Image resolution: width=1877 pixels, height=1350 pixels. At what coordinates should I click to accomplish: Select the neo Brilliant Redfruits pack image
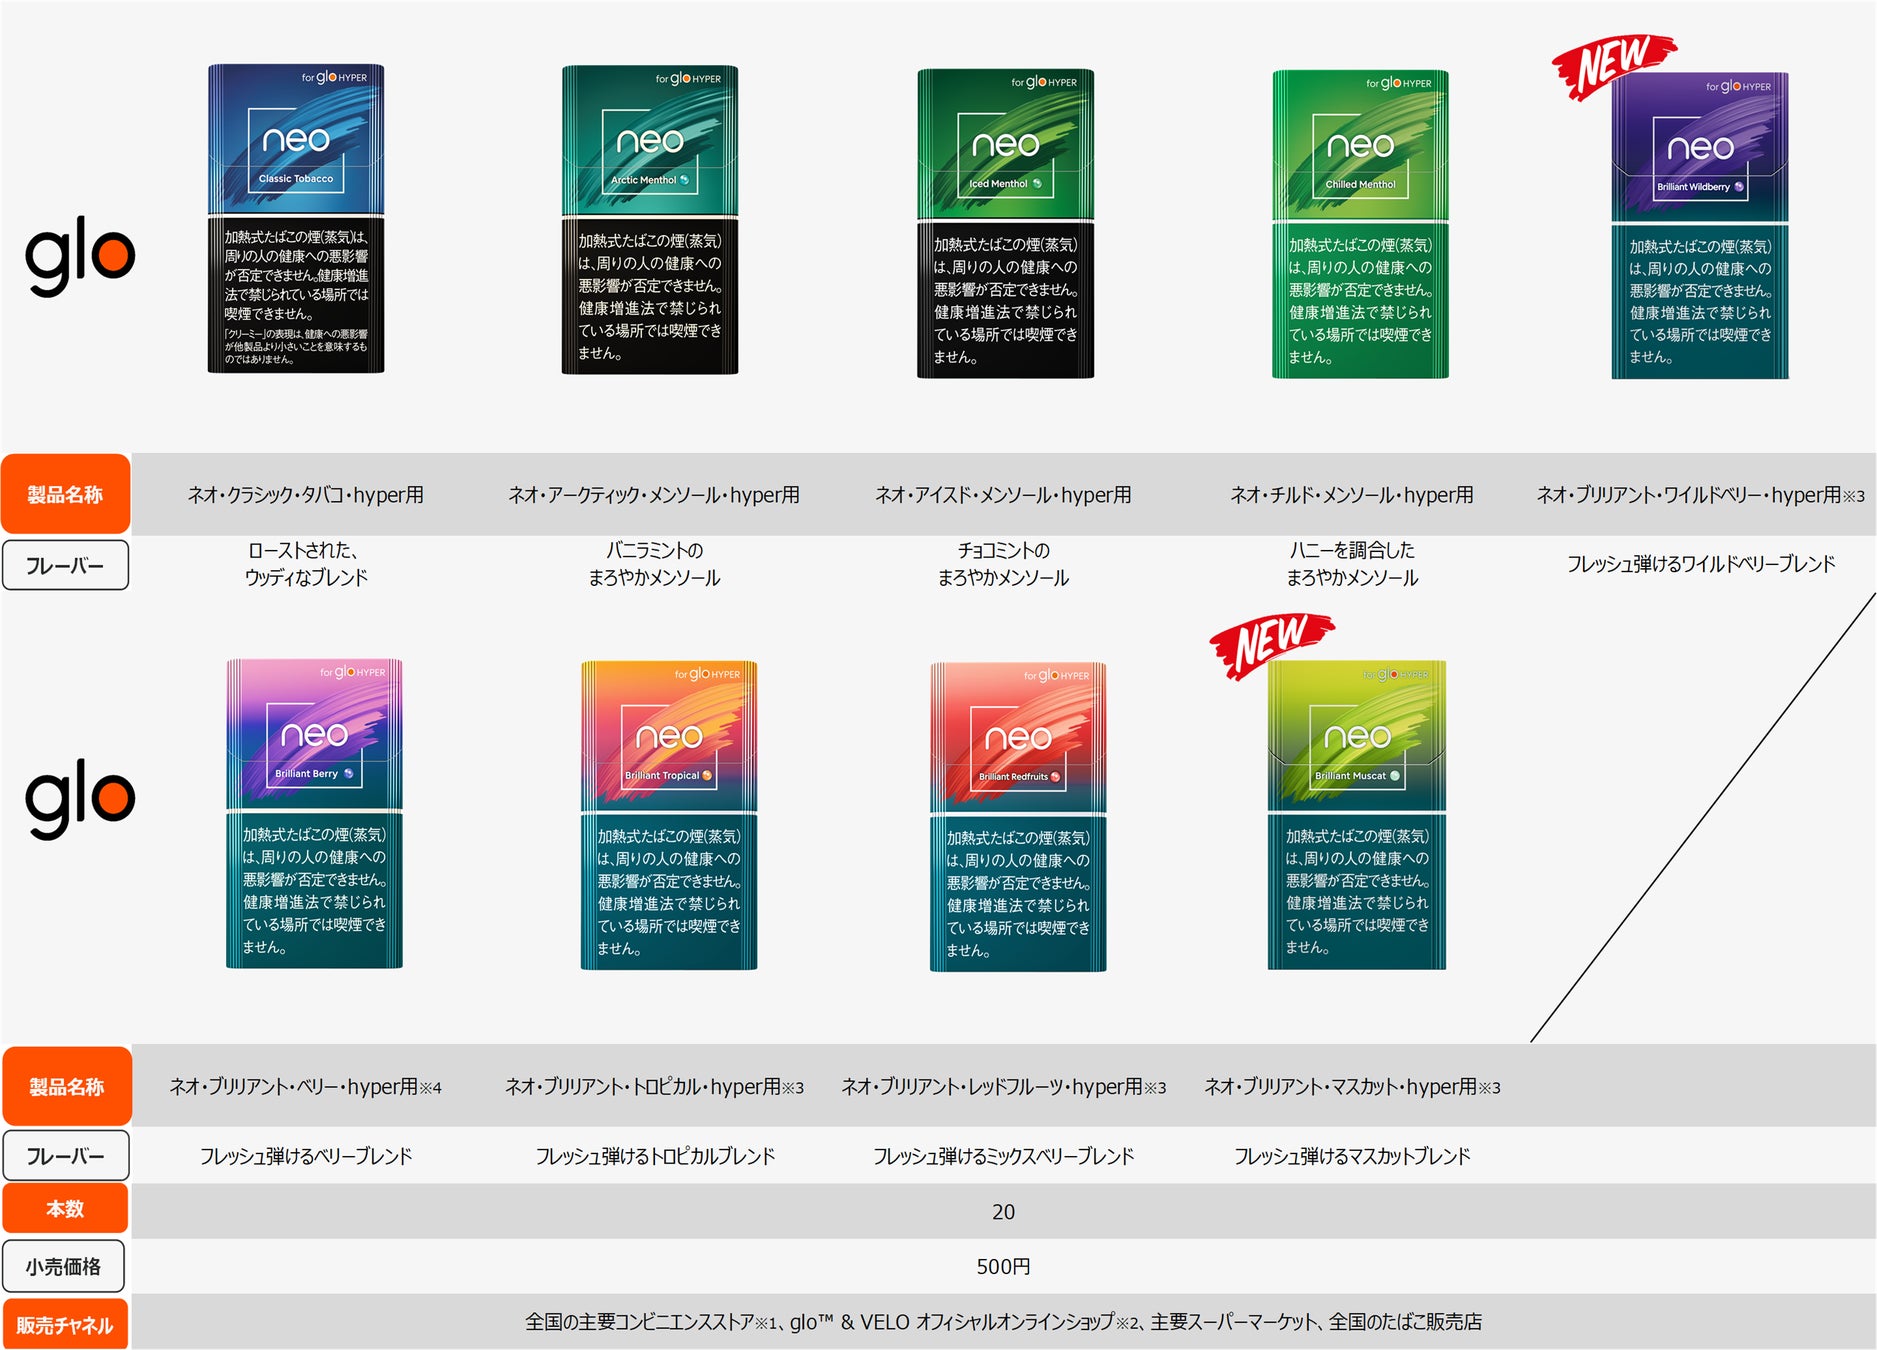(x=1018, y=817)
